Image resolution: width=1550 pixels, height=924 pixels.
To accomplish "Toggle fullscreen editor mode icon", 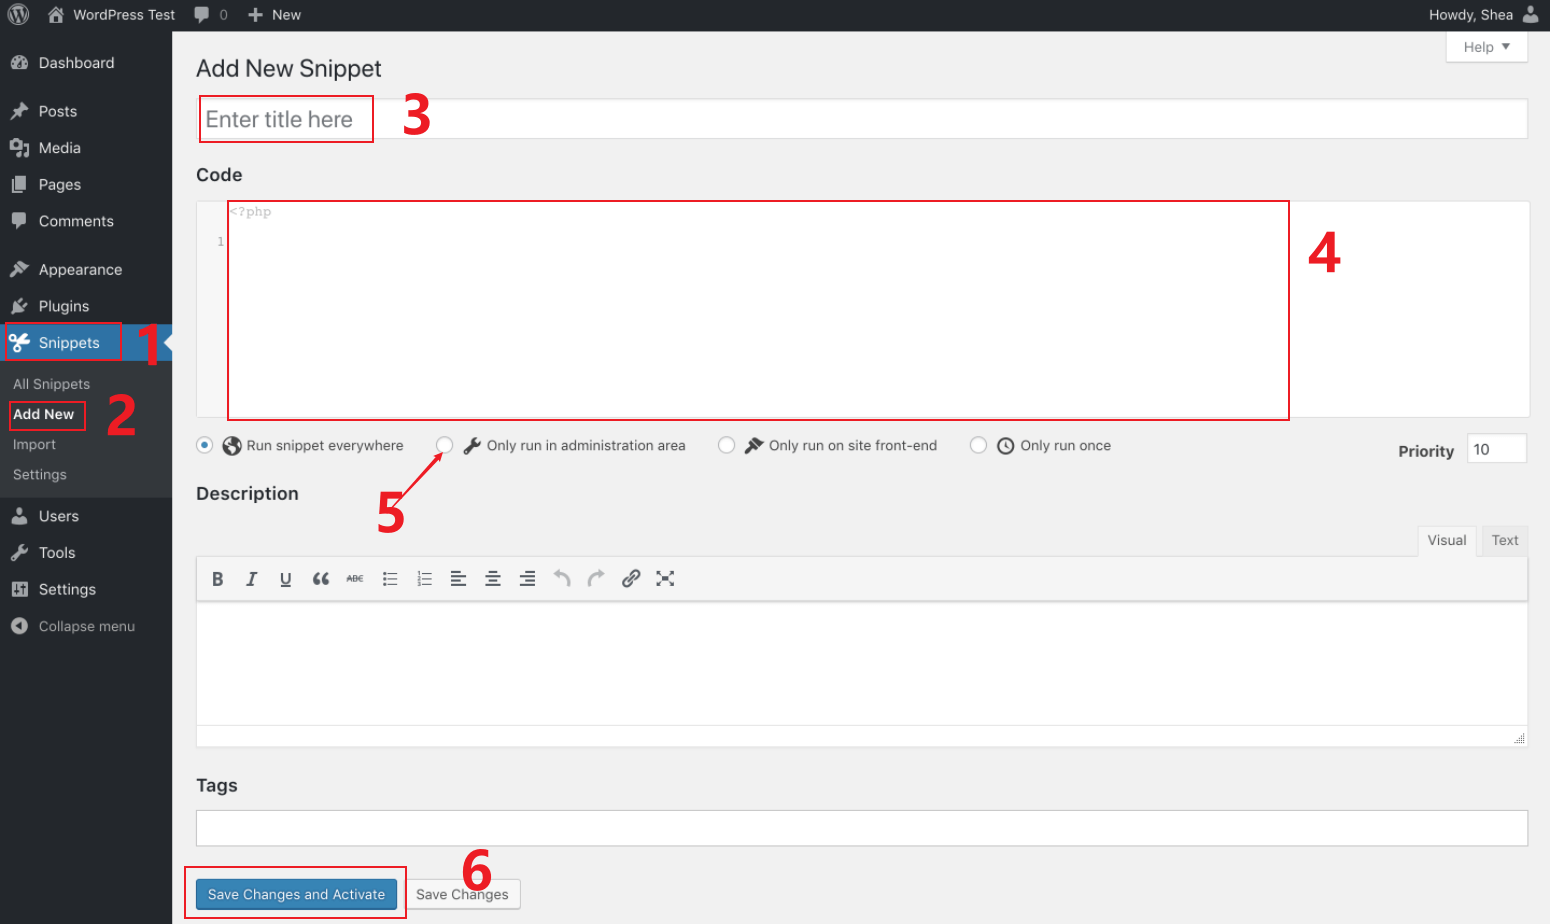I will coord(665,579).
